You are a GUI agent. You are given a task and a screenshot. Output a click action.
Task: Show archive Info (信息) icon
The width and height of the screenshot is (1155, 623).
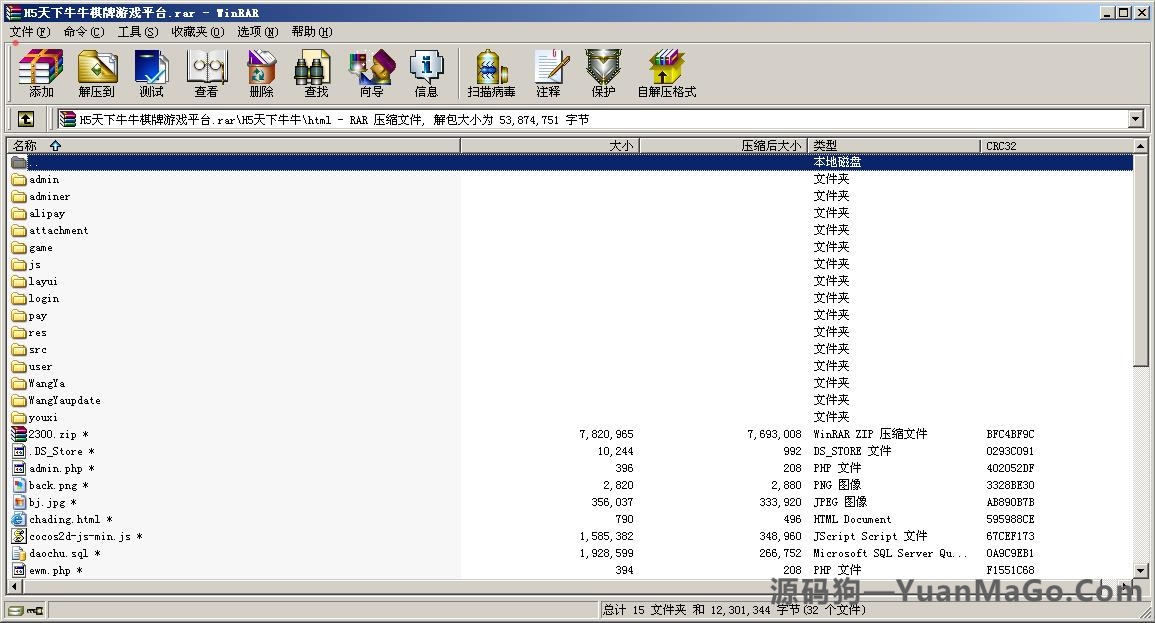(426, 73)
